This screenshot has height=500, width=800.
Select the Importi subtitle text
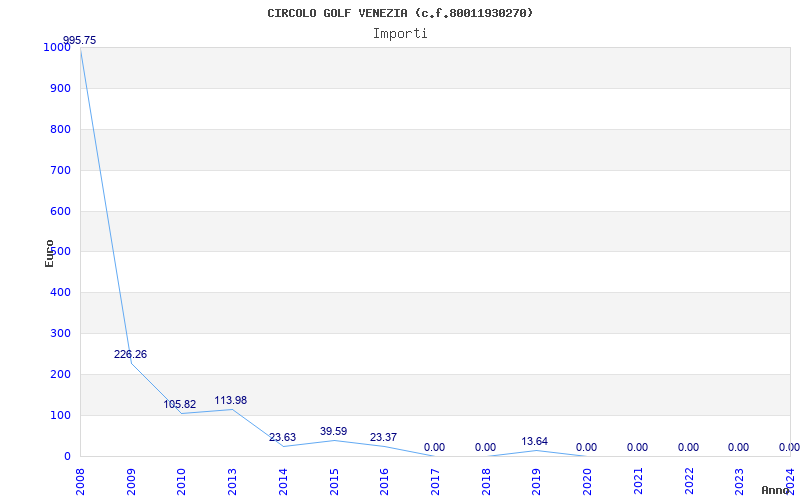click(400, 34)
